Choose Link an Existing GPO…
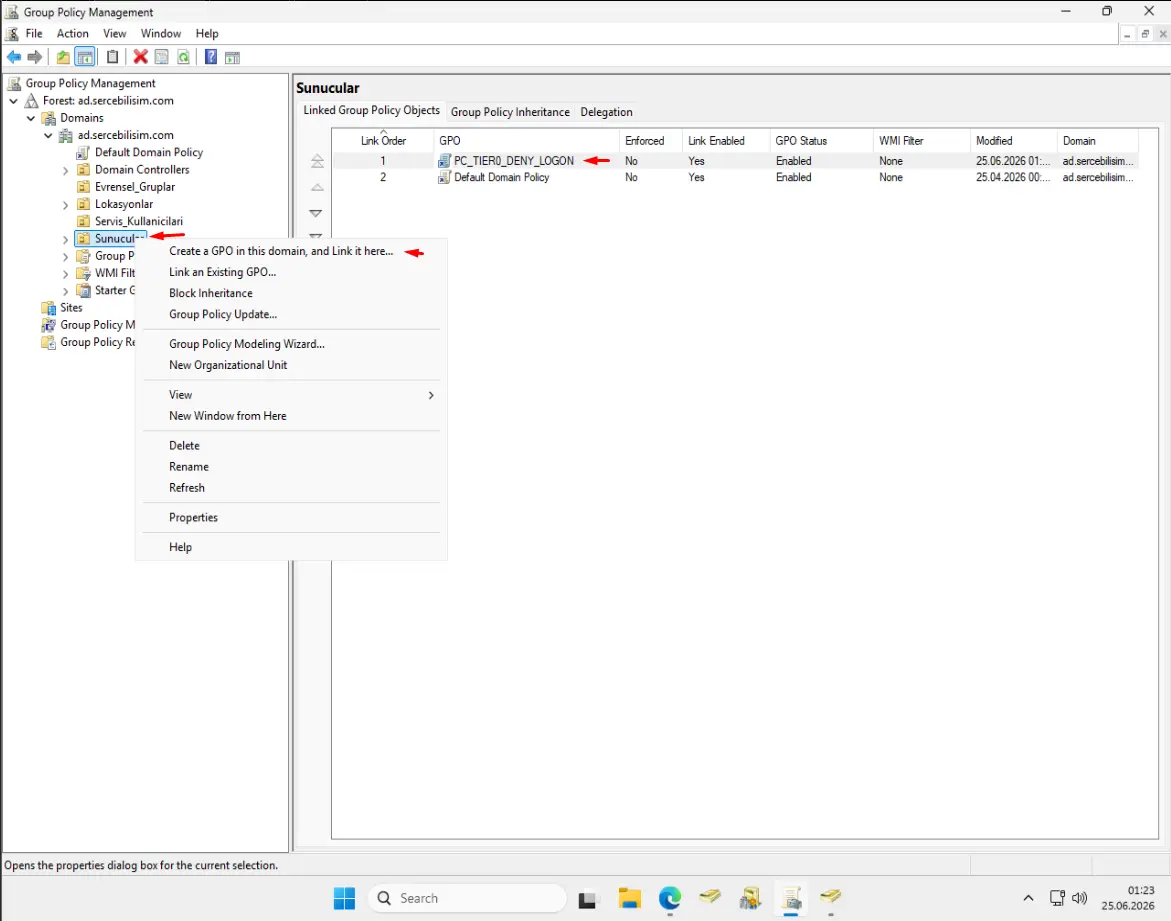 pyautogui.click(x=223, y=272)
